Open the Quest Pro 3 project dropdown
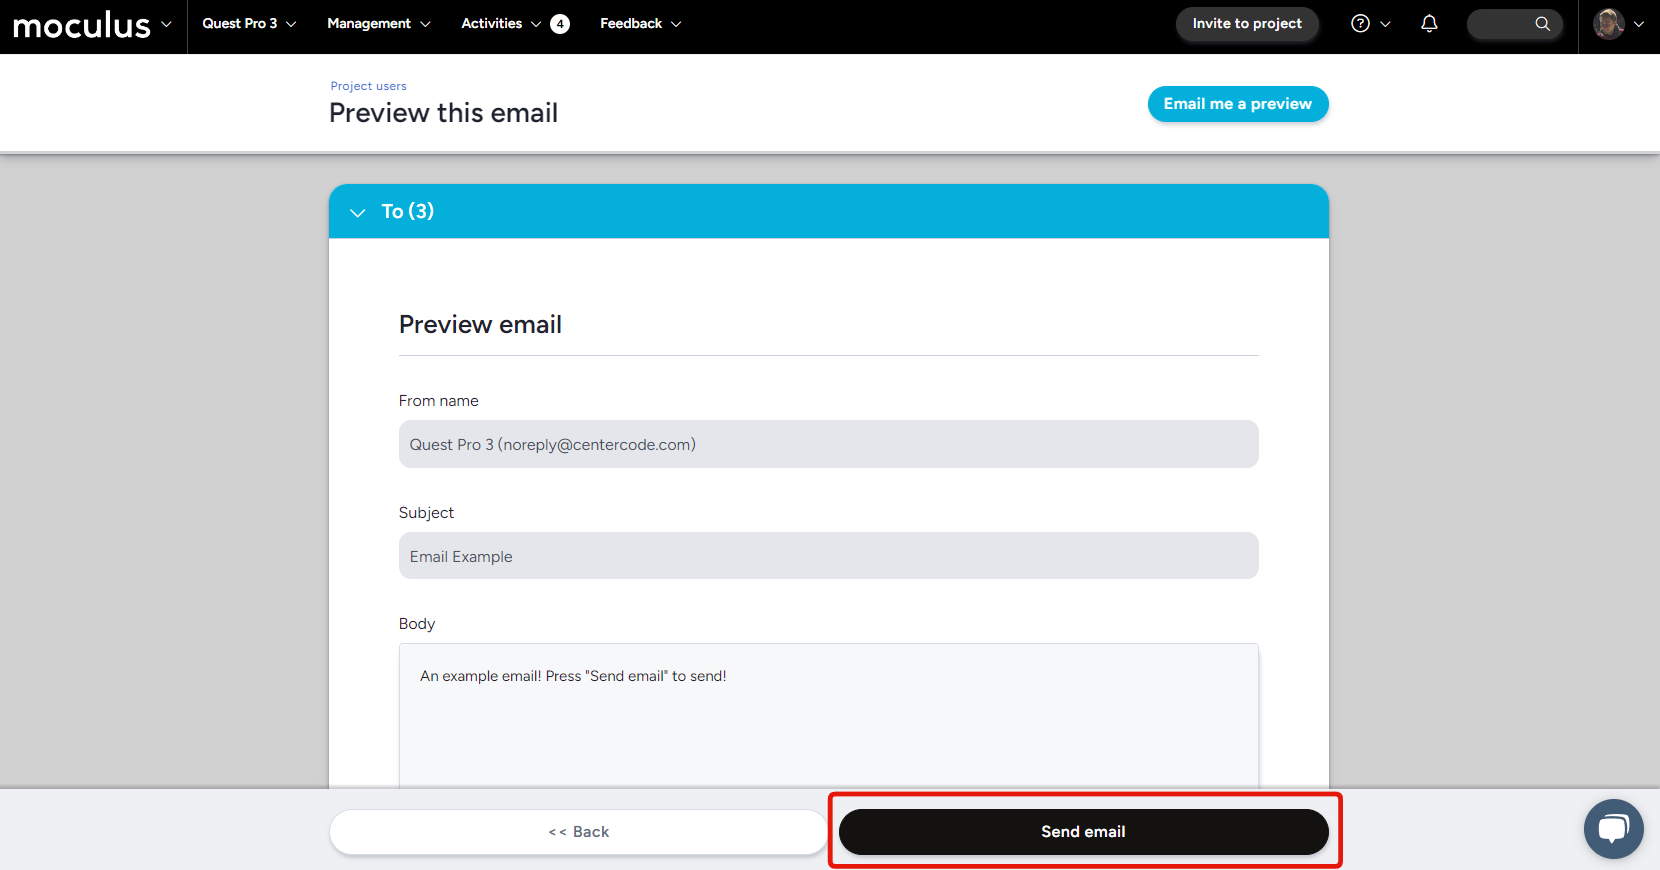Image resolution: width=1660 pixels, height=870 pixels. 249,24
